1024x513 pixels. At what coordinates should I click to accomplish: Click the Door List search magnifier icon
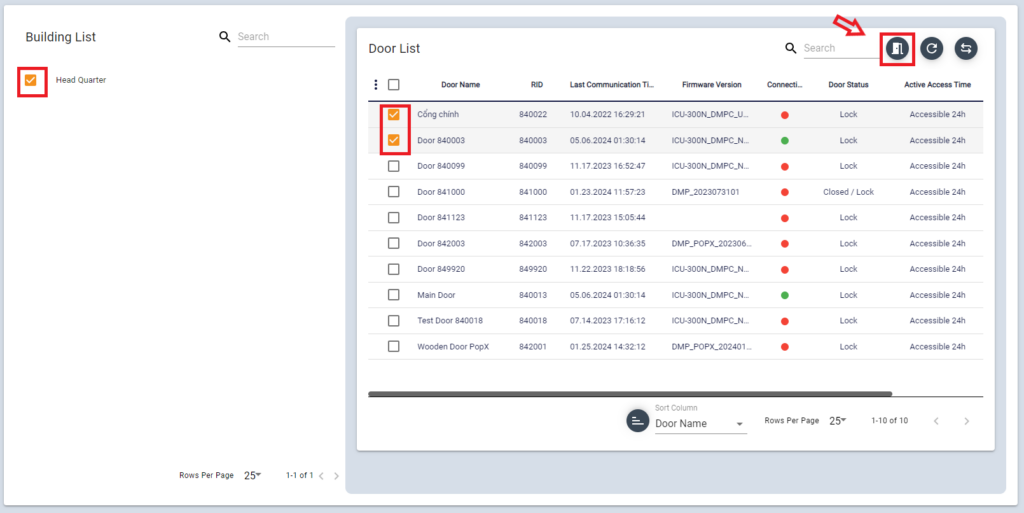click(x=791, y=48)
